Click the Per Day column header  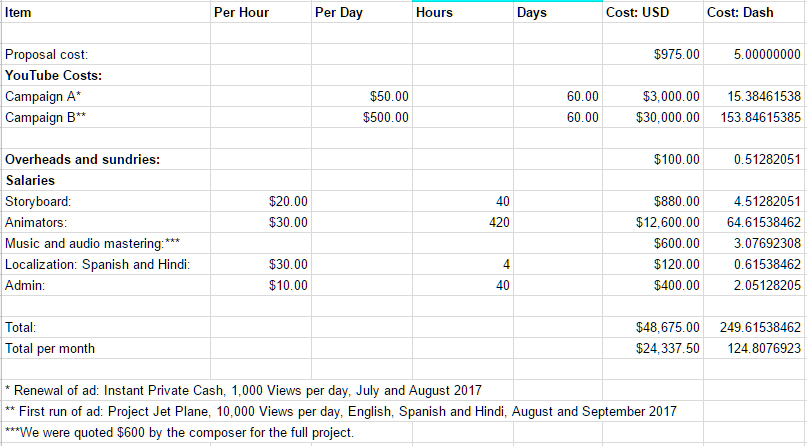point(362,12)
